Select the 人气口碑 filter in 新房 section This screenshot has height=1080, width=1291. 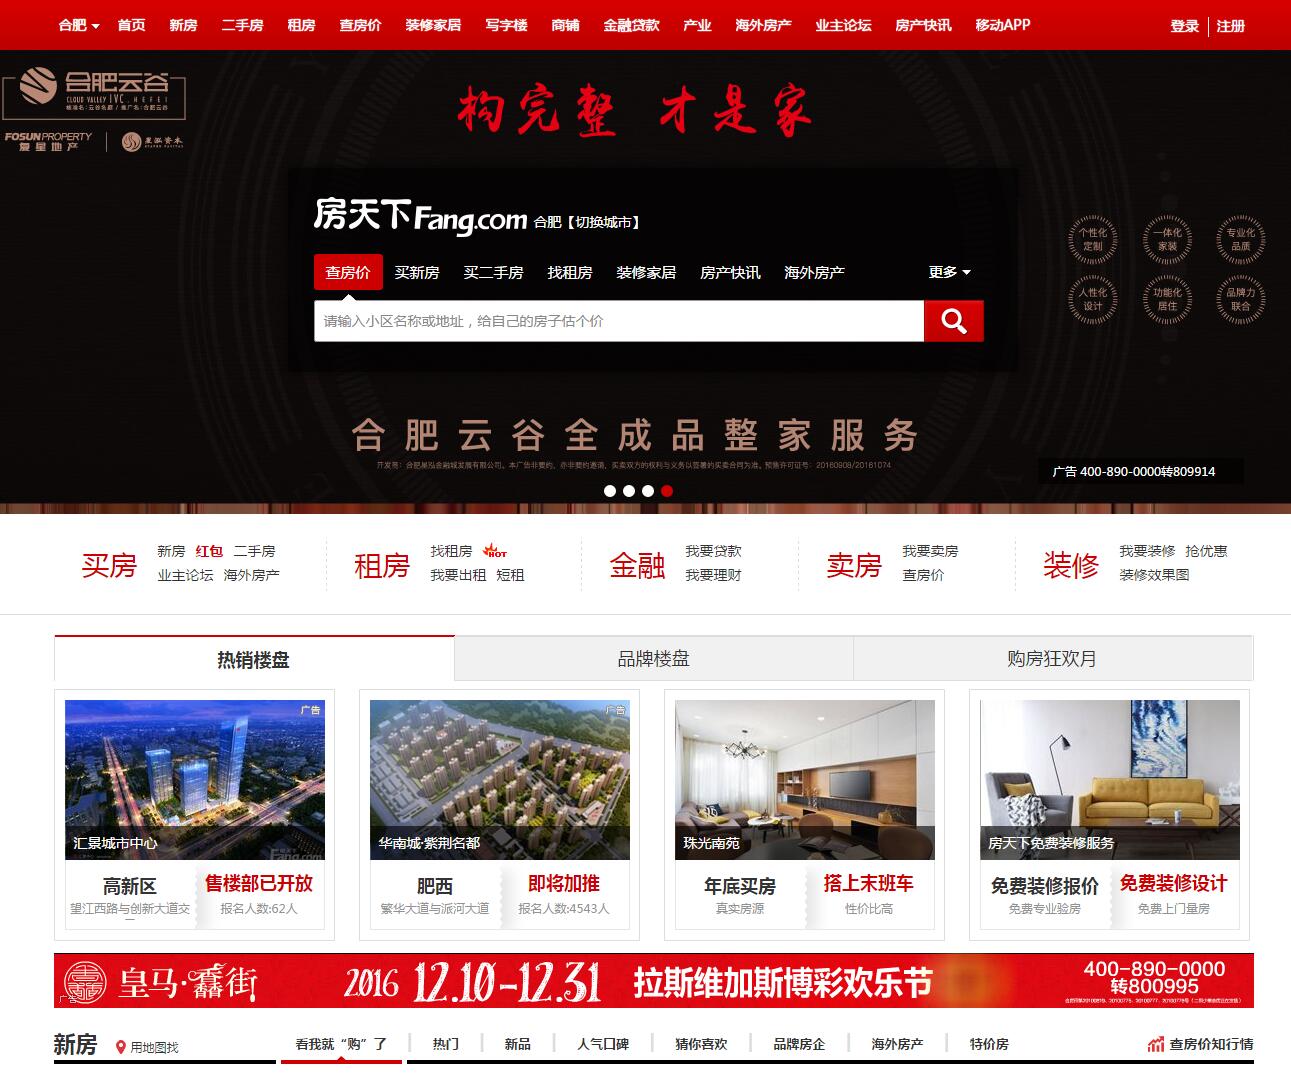click(603, 1044)
